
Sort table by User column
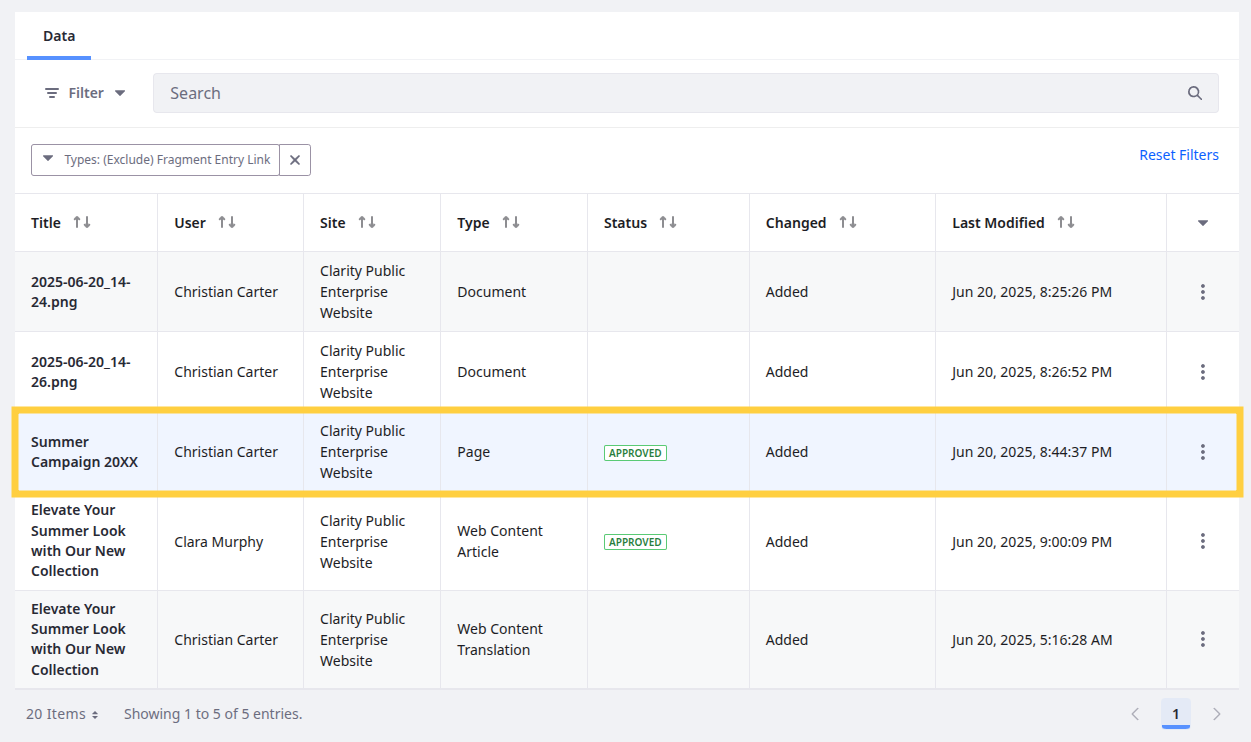[x=227, y=223]
